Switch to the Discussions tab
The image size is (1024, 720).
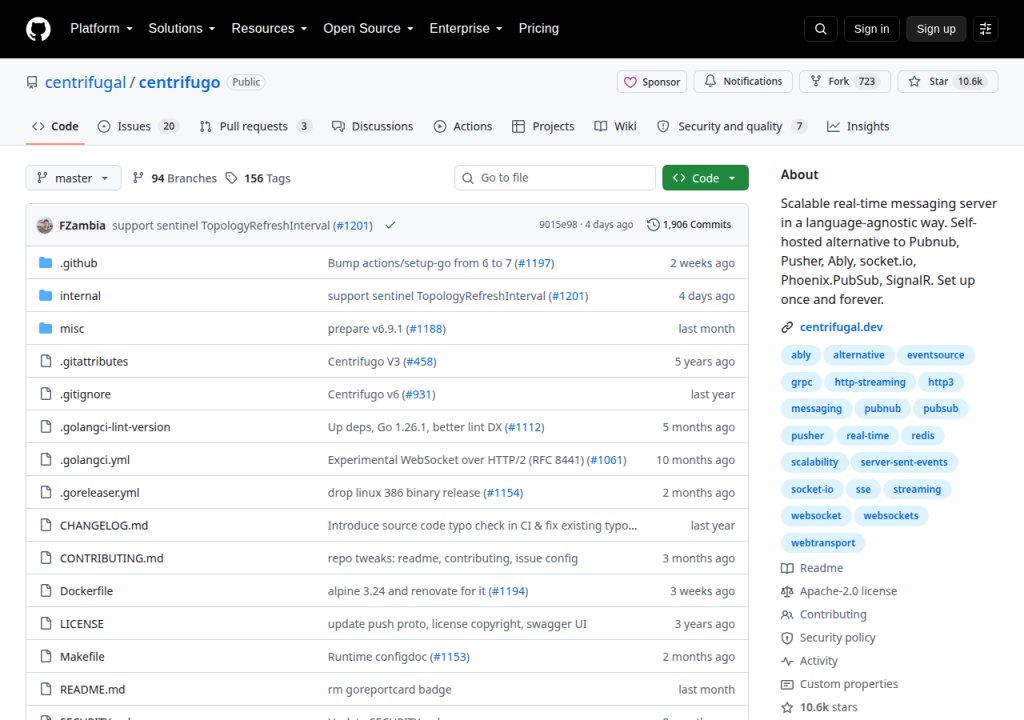point(372,127)
